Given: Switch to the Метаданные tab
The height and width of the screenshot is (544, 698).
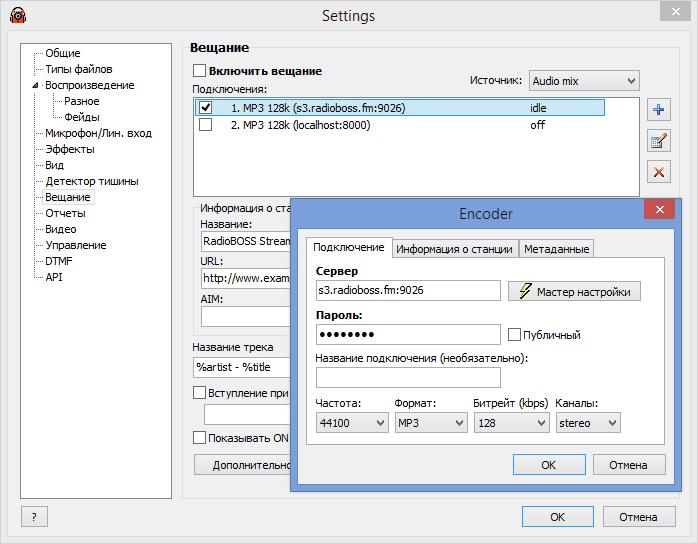Looking at the screenshot, I should coord(556,249).
